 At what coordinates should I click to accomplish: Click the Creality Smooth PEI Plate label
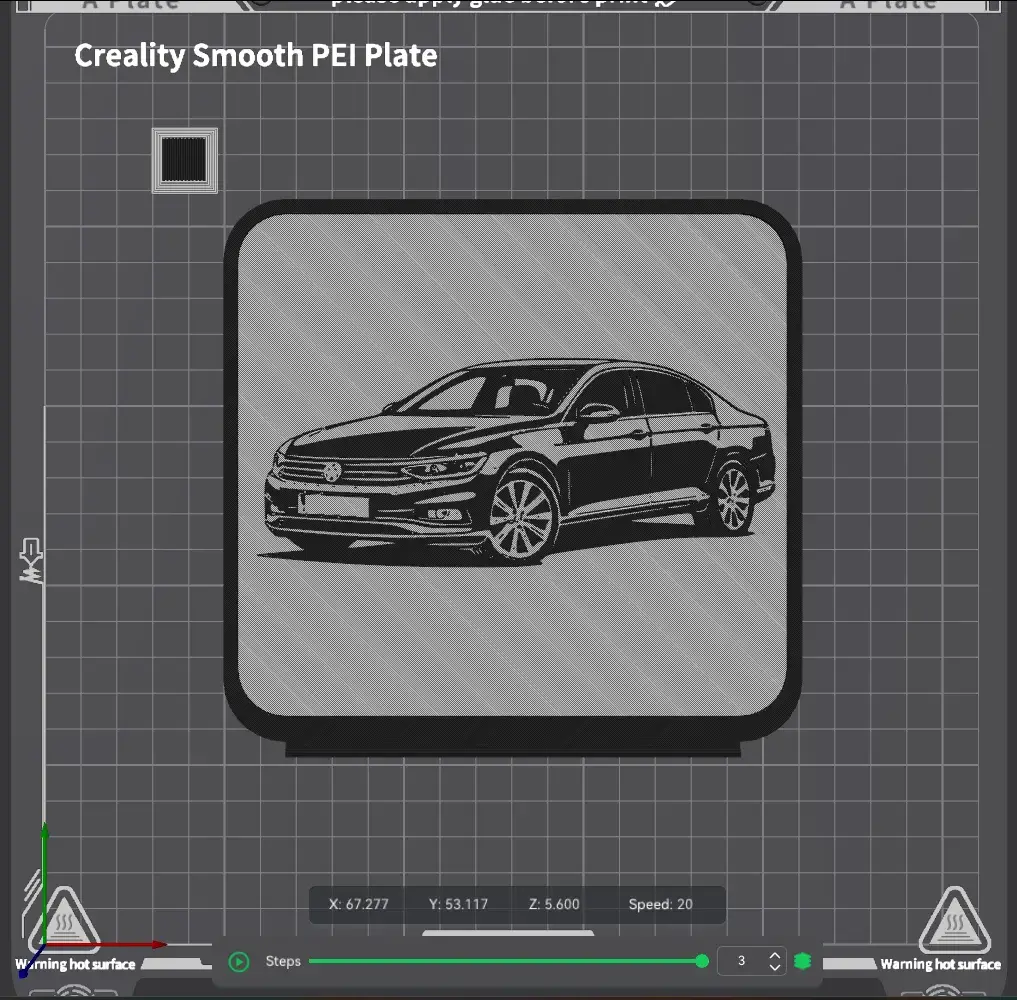[x=256, y=56]
